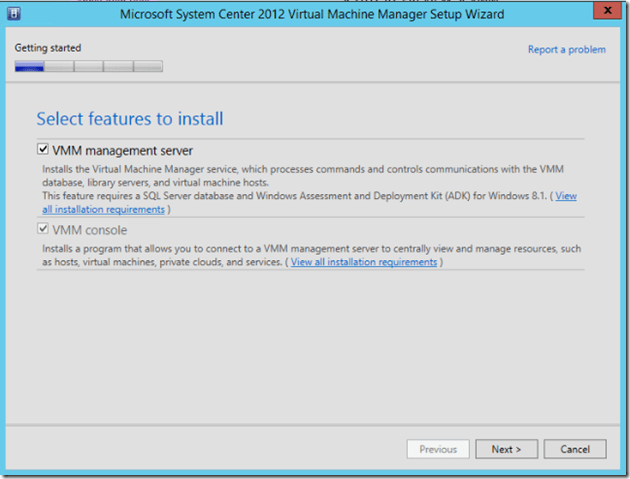Click the fourth progress bar segment
Screen dimensions: 630x479
118,67
